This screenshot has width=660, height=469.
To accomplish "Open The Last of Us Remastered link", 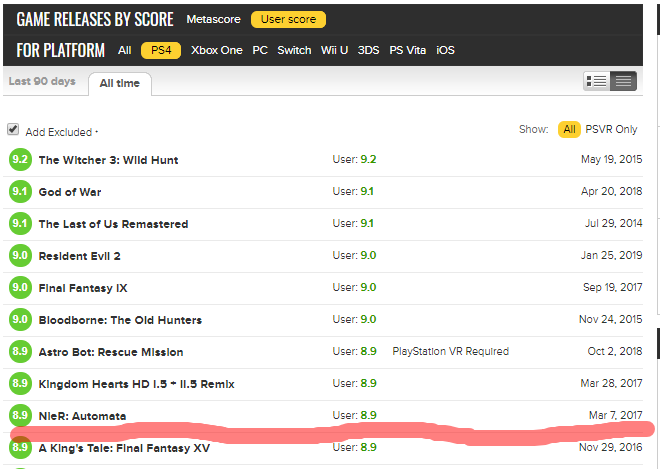I will tap(113, 224).
